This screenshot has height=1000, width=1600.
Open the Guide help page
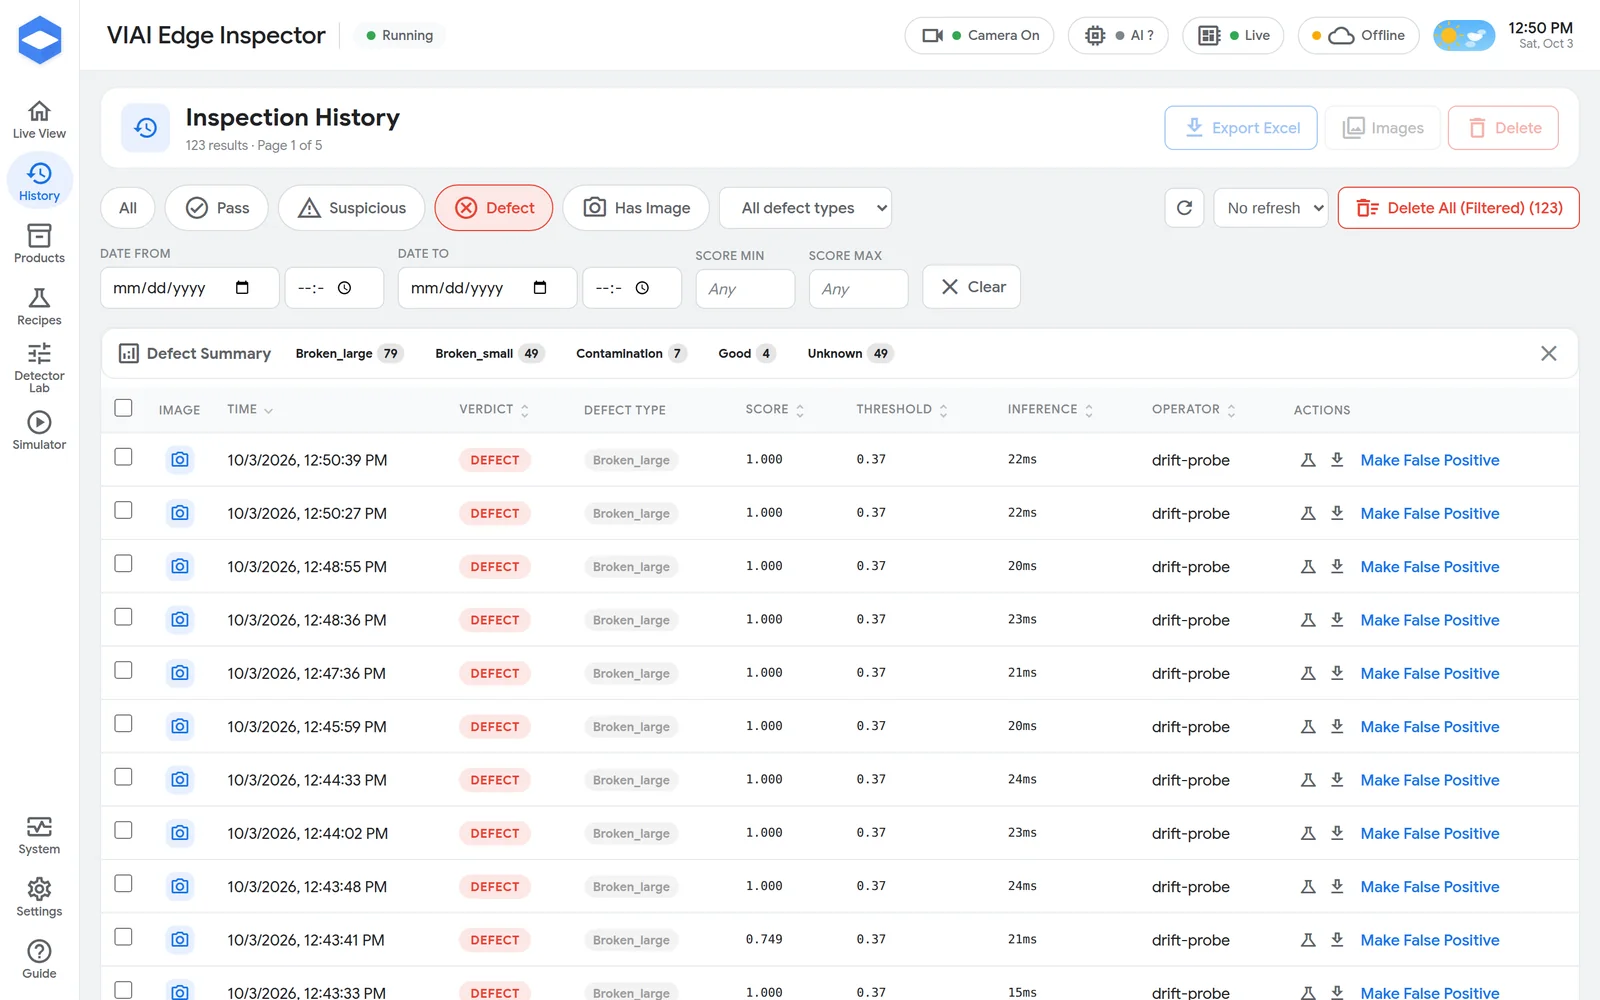point(39,959)
